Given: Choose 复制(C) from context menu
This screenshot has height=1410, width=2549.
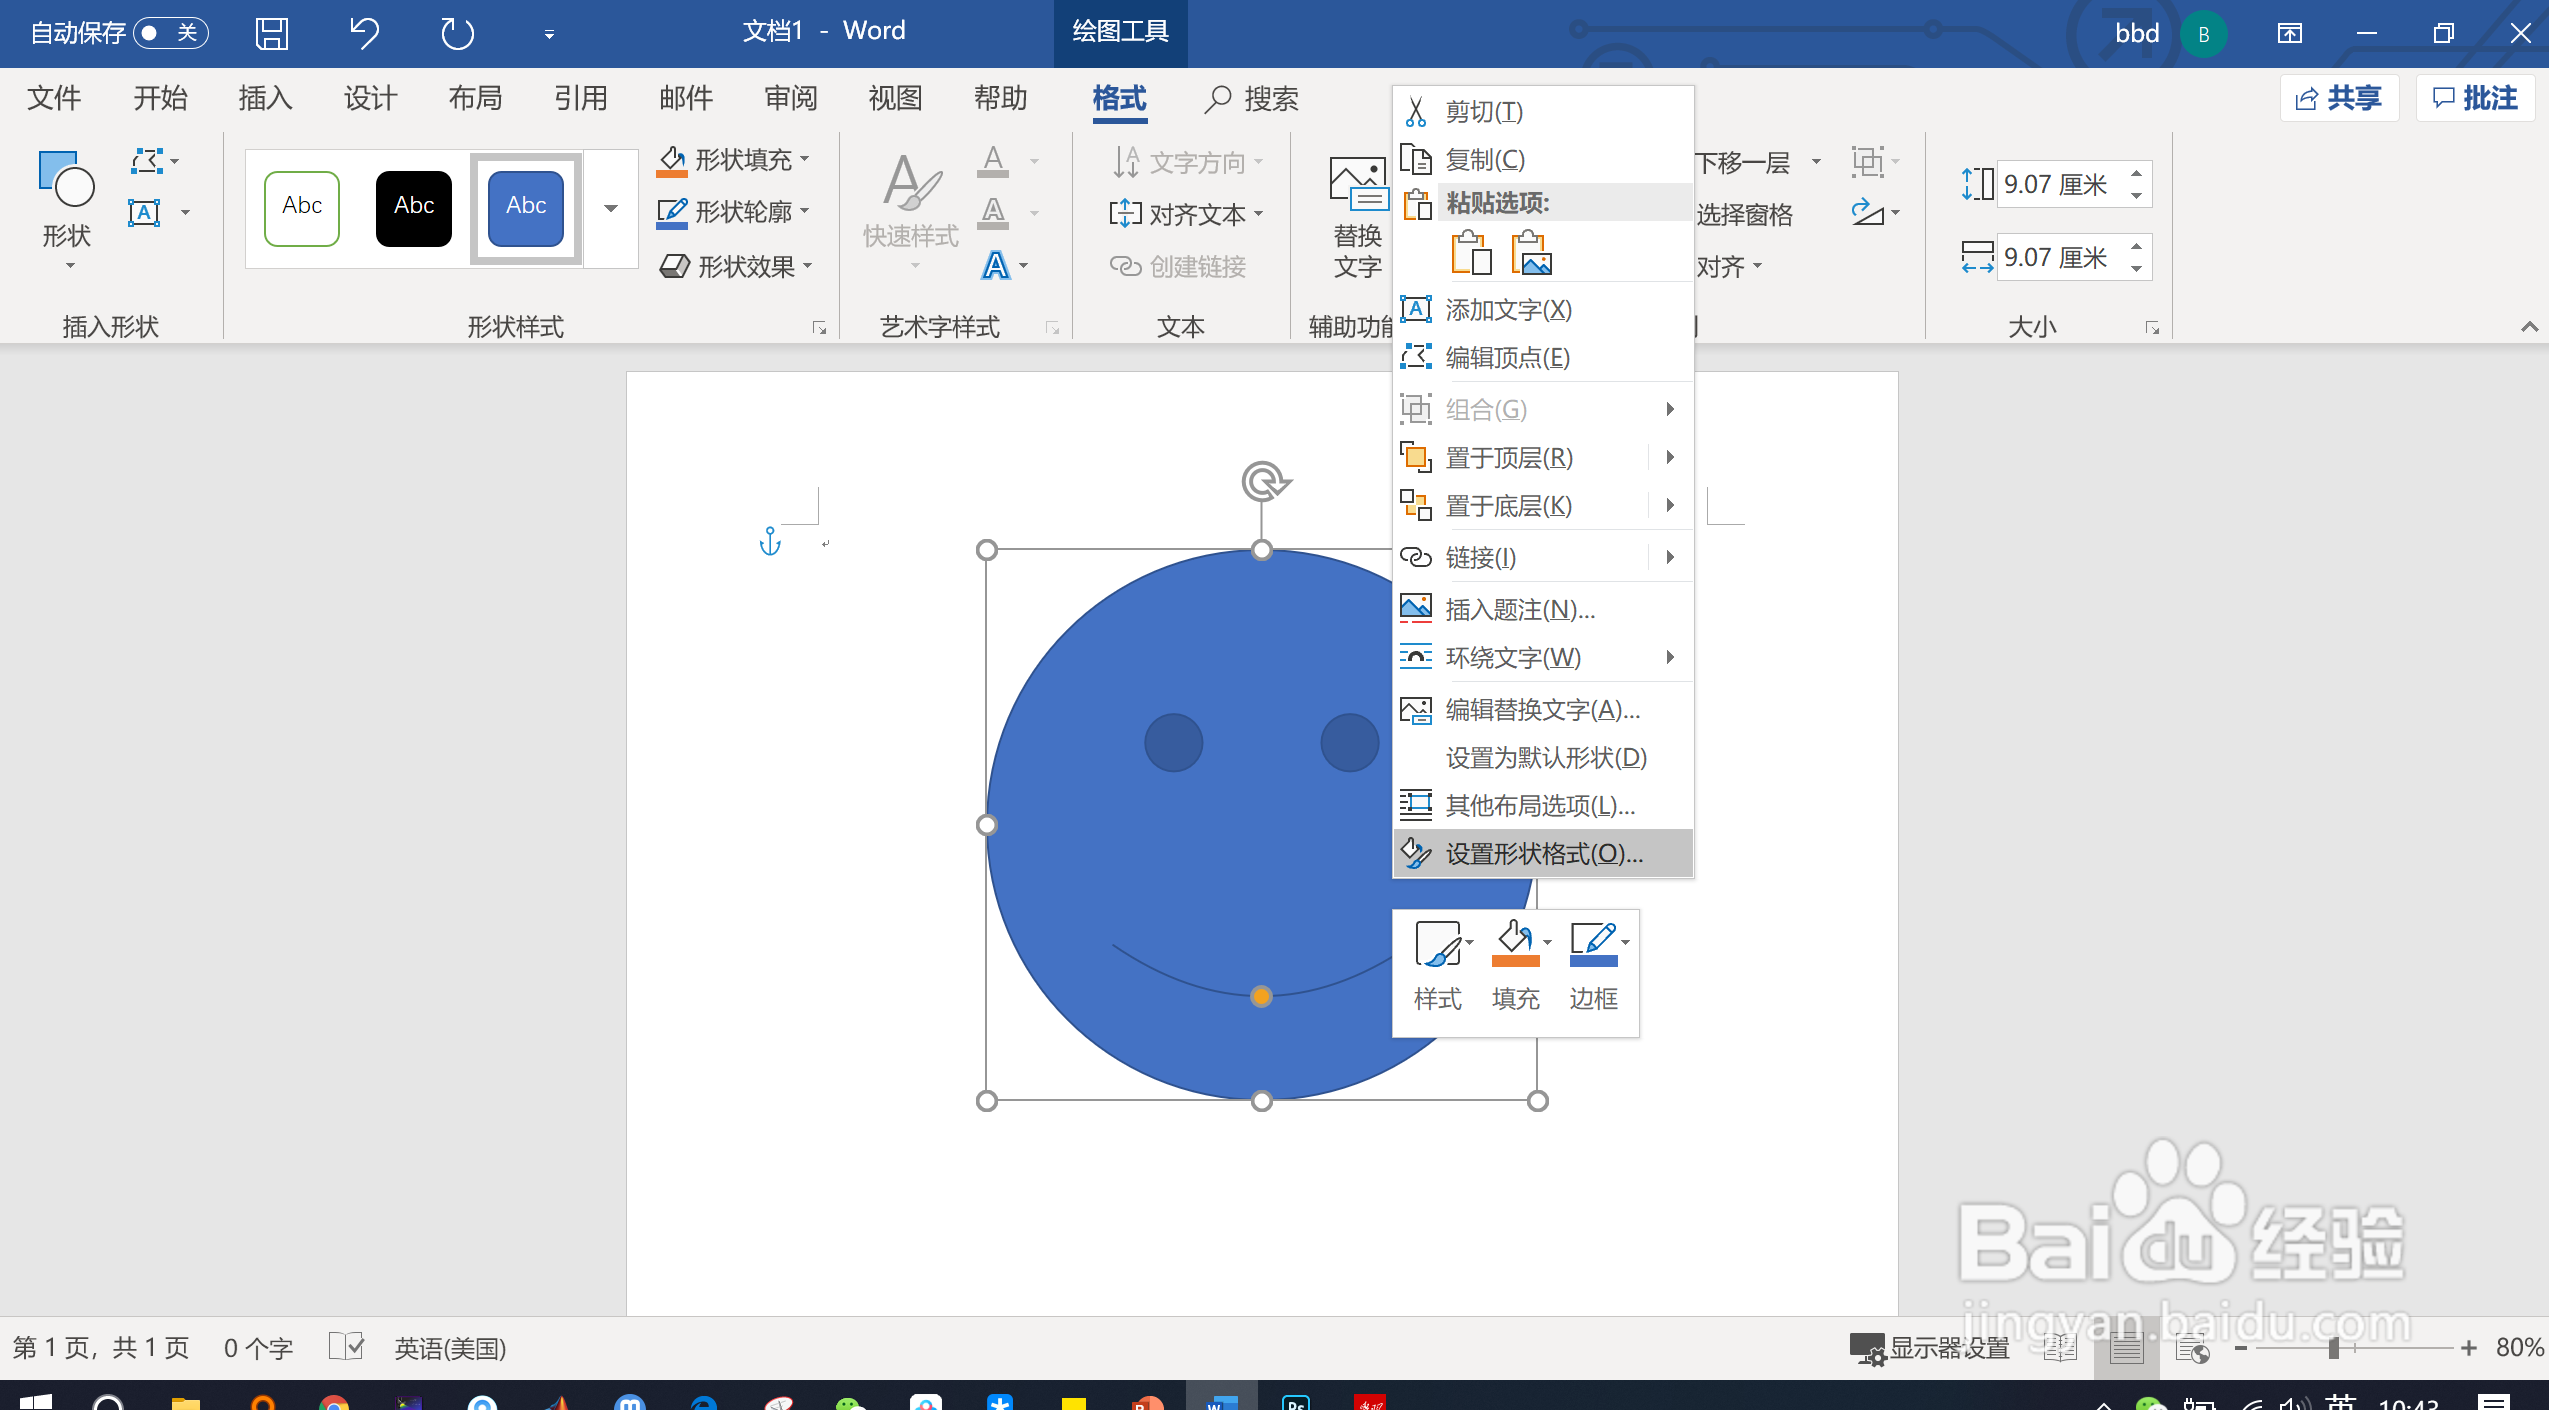Looking at the screenshot, I should (1543, 159).
